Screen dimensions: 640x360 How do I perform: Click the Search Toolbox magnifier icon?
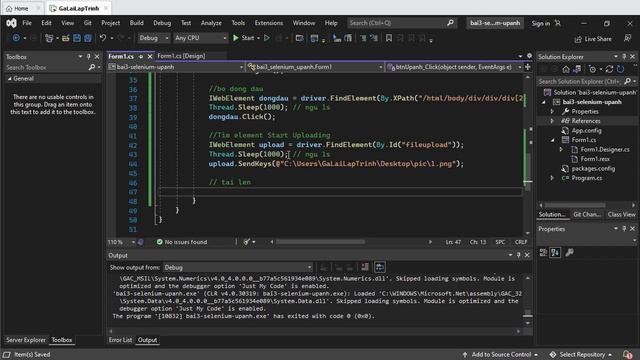tap(92, 67)
